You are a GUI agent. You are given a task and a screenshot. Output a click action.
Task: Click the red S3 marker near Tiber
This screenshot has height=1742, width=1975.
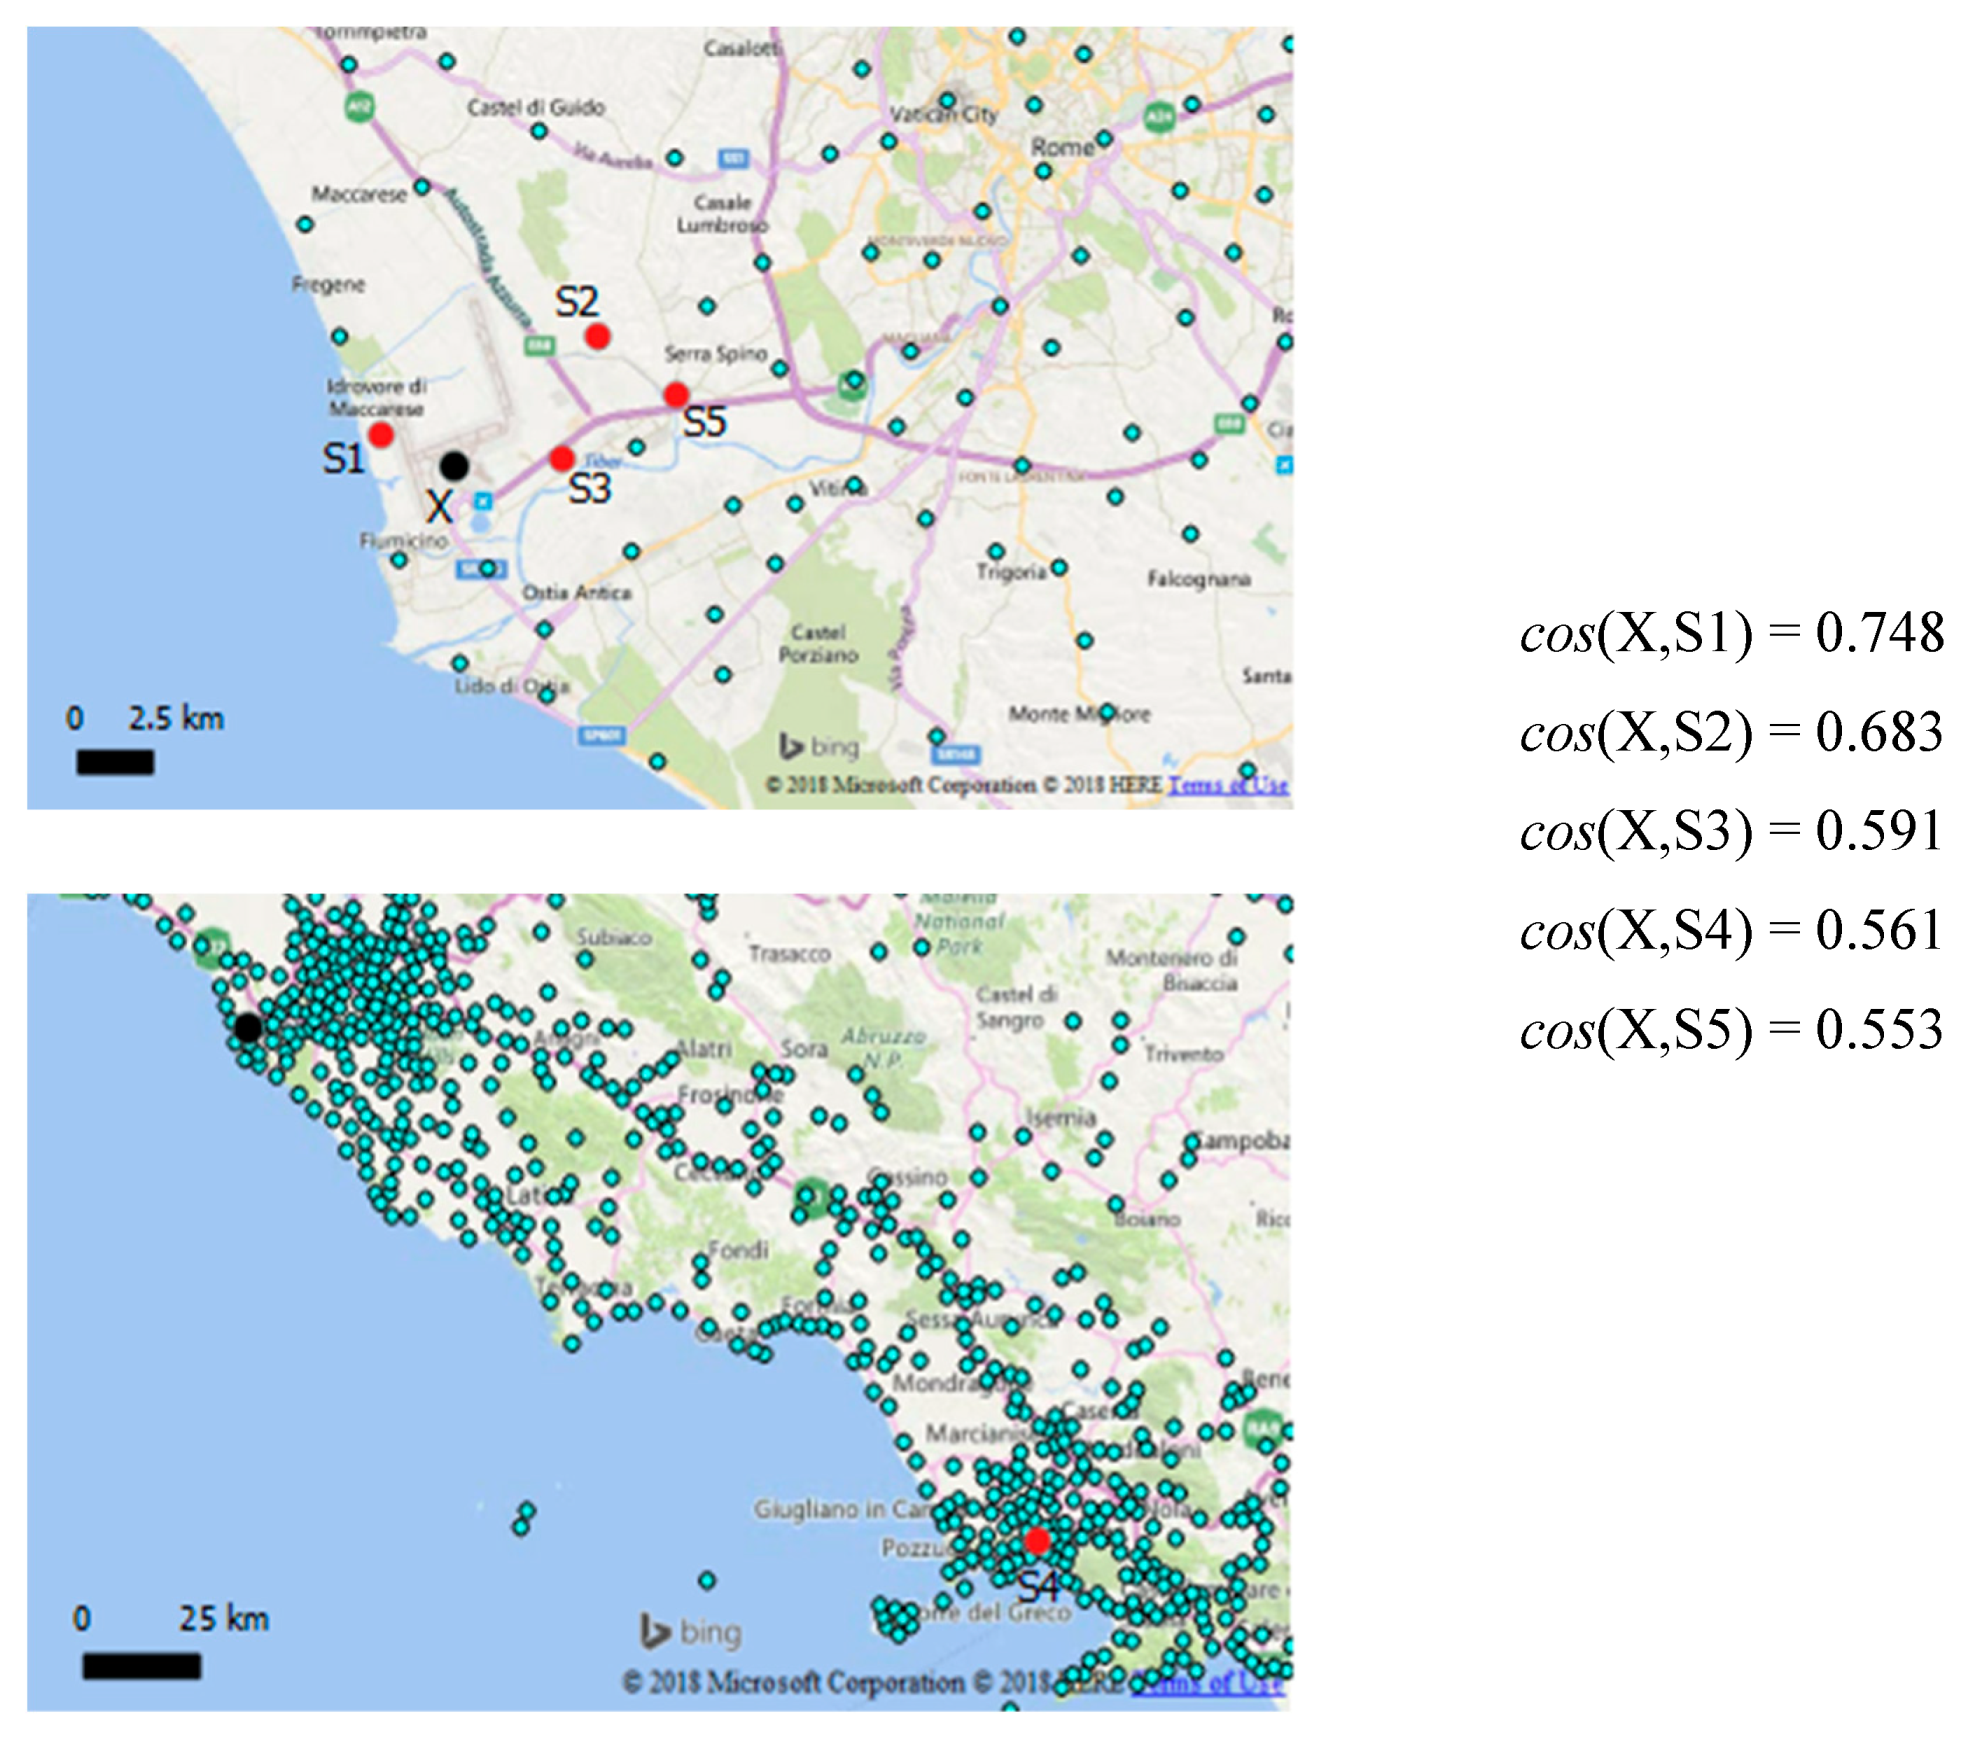pos(562,458)
